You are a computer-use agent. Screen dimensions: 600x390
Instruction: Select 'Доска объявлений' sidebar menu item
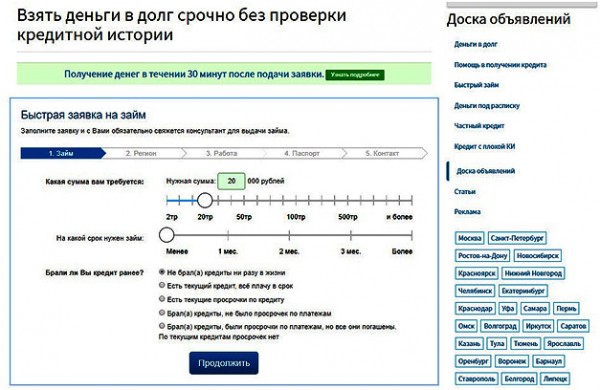[485, 171]
